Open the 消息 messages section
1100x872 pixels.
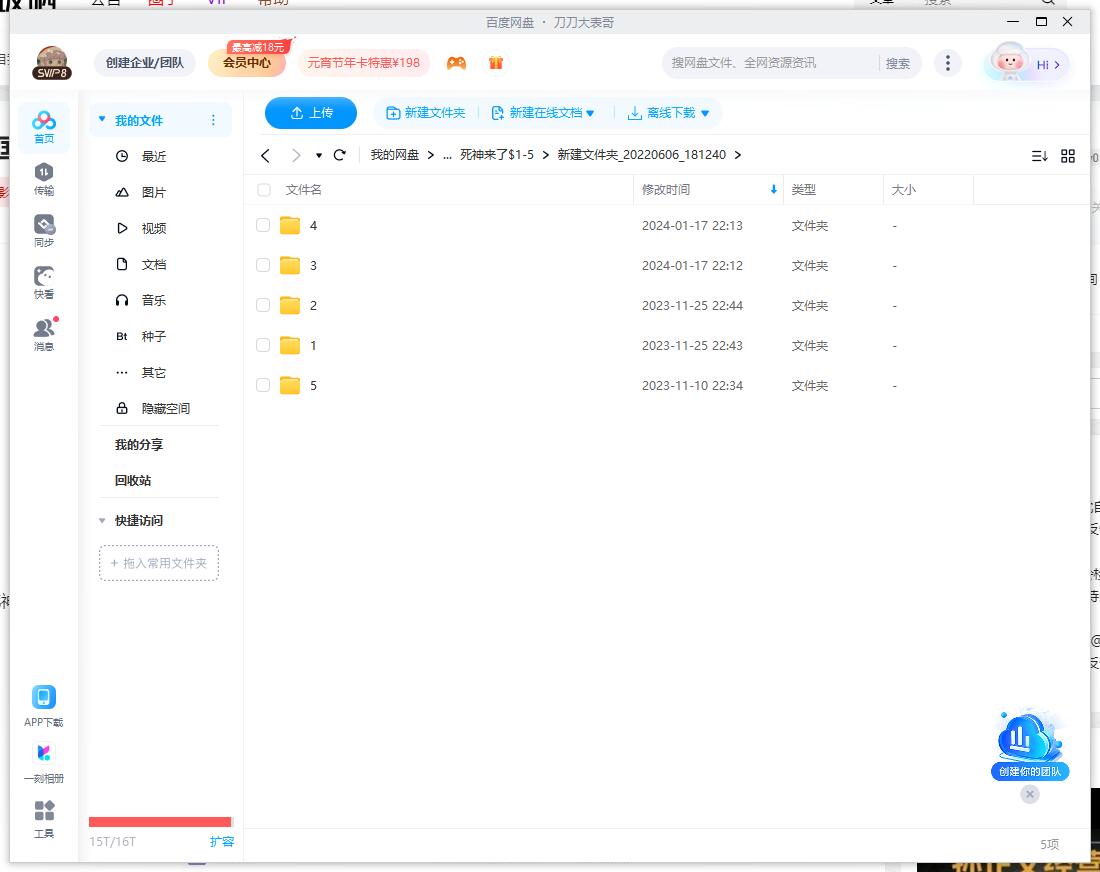[45, 335]
